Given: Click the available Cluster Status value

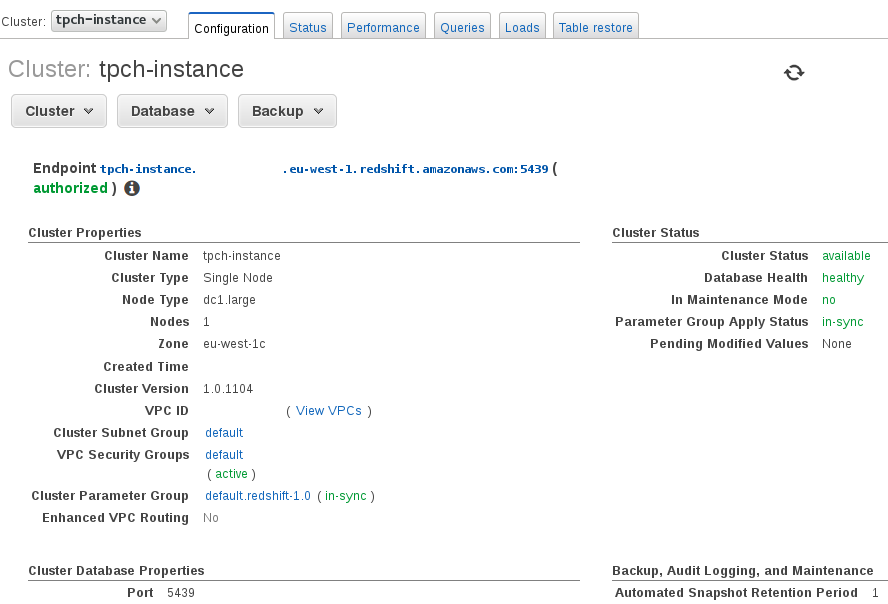Looking at the screenshot, I should [846, 256].
